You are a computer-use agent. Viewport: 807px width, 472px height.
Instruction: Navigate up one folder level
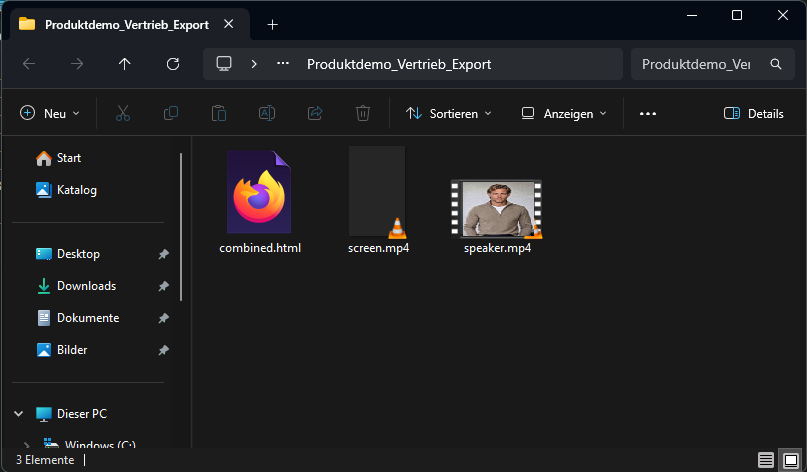[125, 64]
